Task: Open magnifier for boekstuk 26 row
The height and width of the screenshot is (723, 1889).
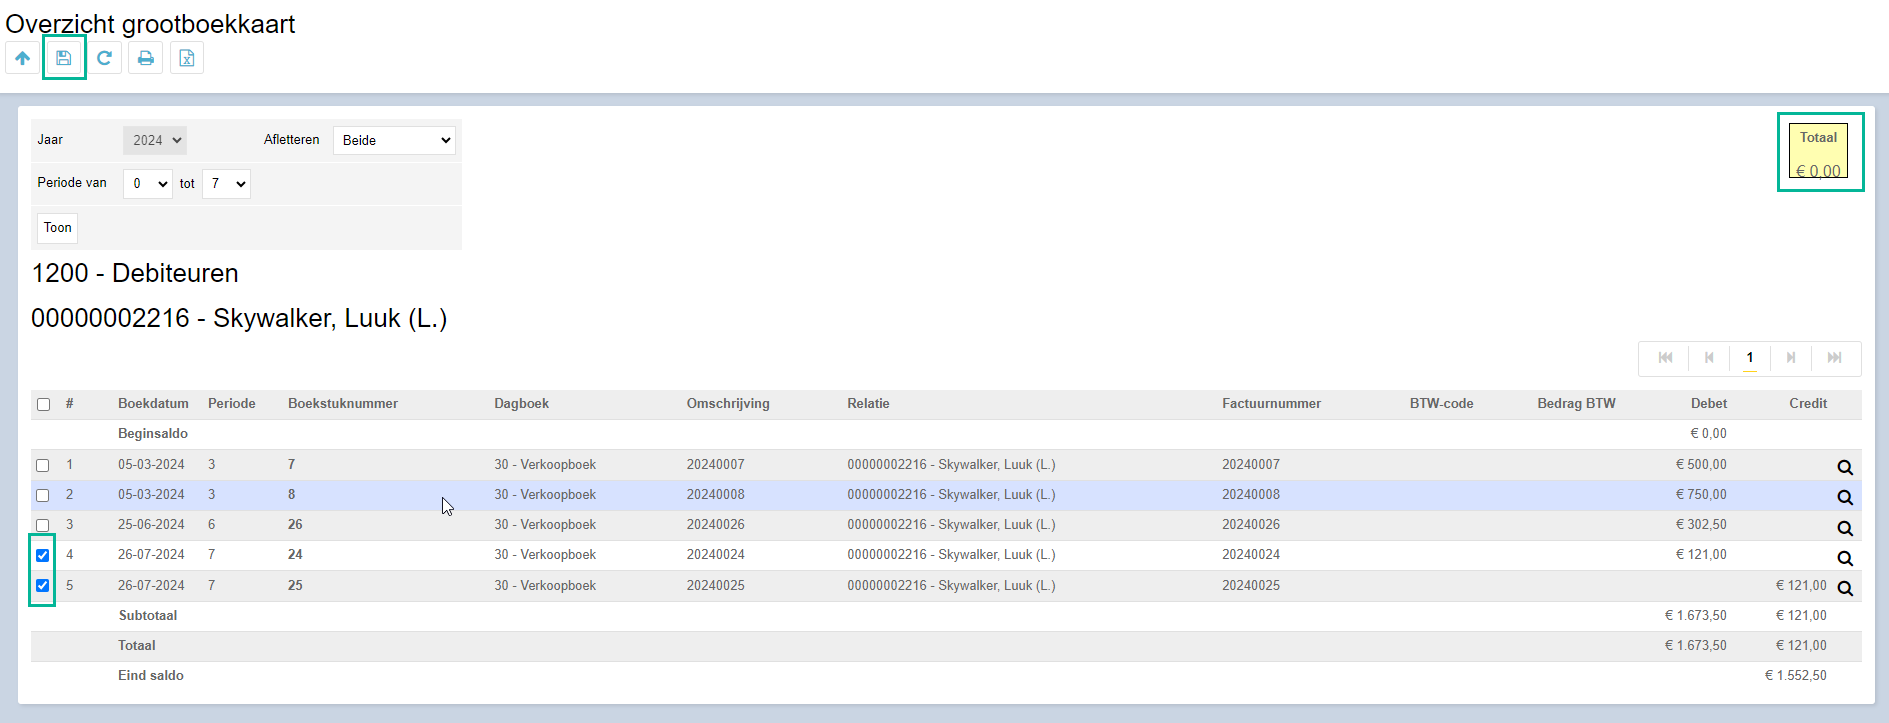Action: click(1845, 528)
